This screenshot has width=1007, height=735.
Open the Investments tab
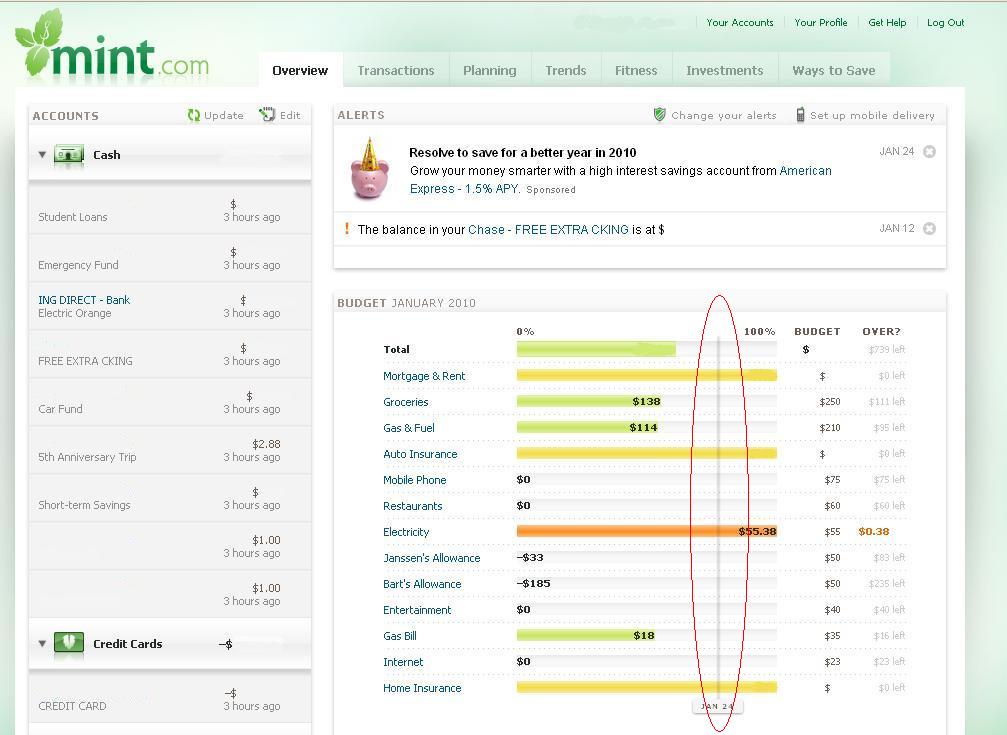[x=724, y=70]
